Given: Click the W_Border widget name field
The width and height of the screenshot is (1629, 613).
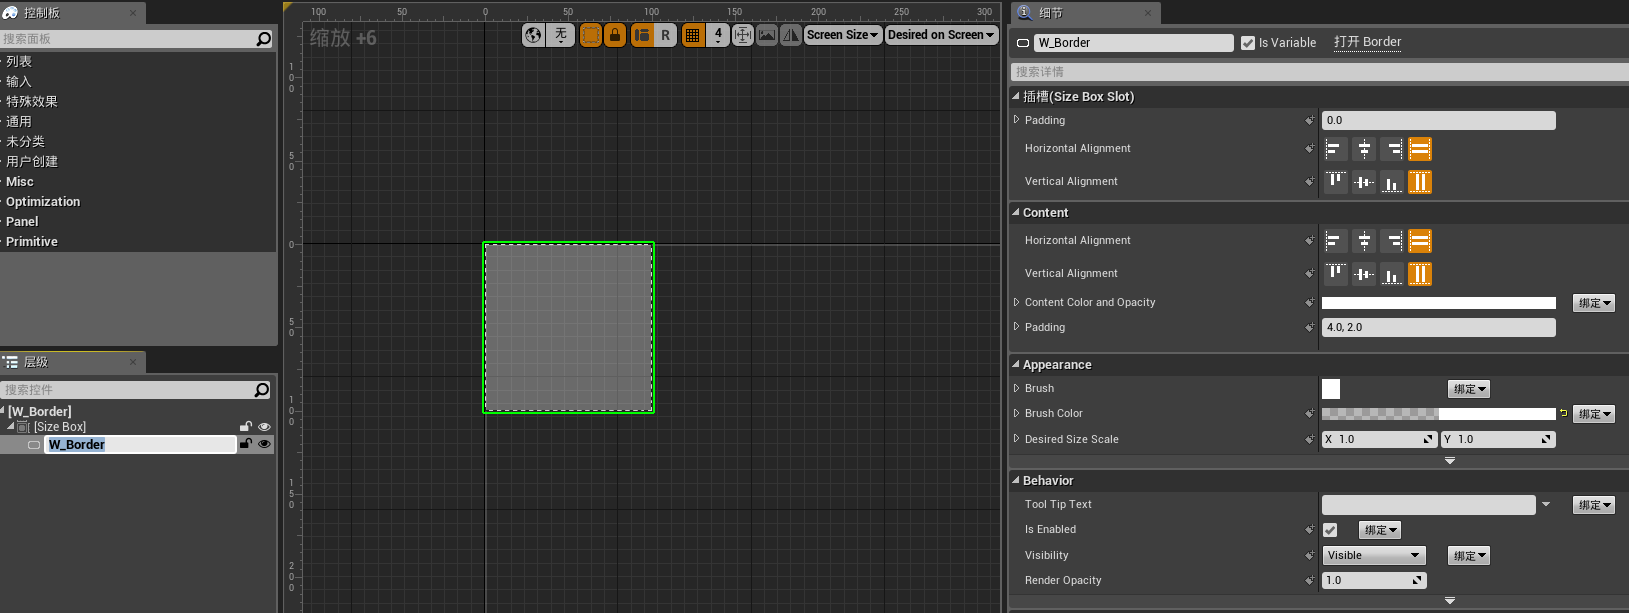Looking at the screenshot, I should 1134,43.
